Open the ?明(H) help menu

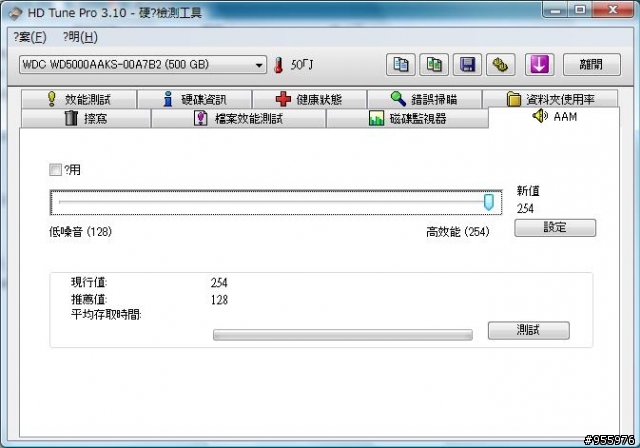[80, 37]
